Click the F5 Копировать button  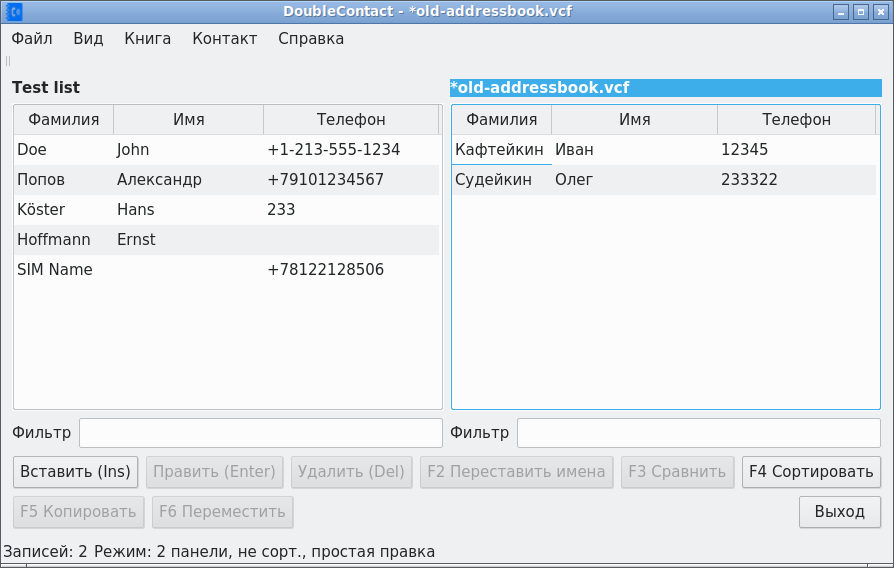point(78,512)
